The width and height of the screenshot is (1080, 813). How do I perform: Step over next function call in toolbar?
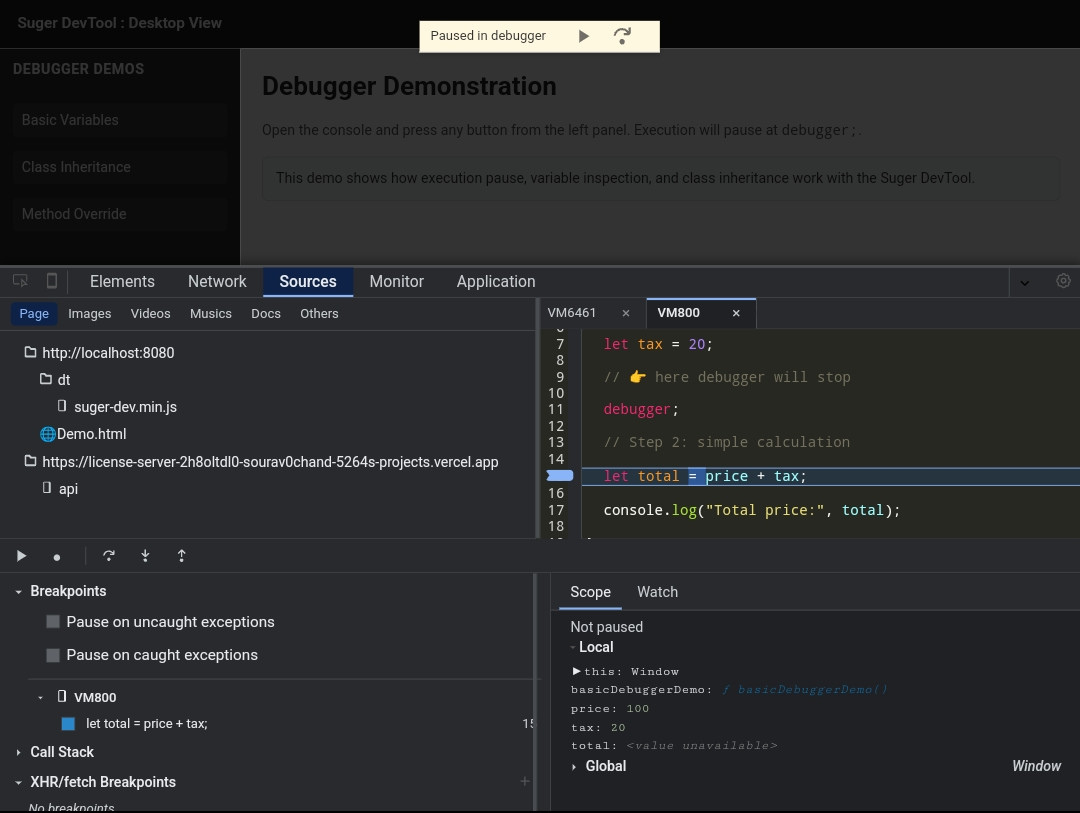pyautogui.click(x=109, y=555)
